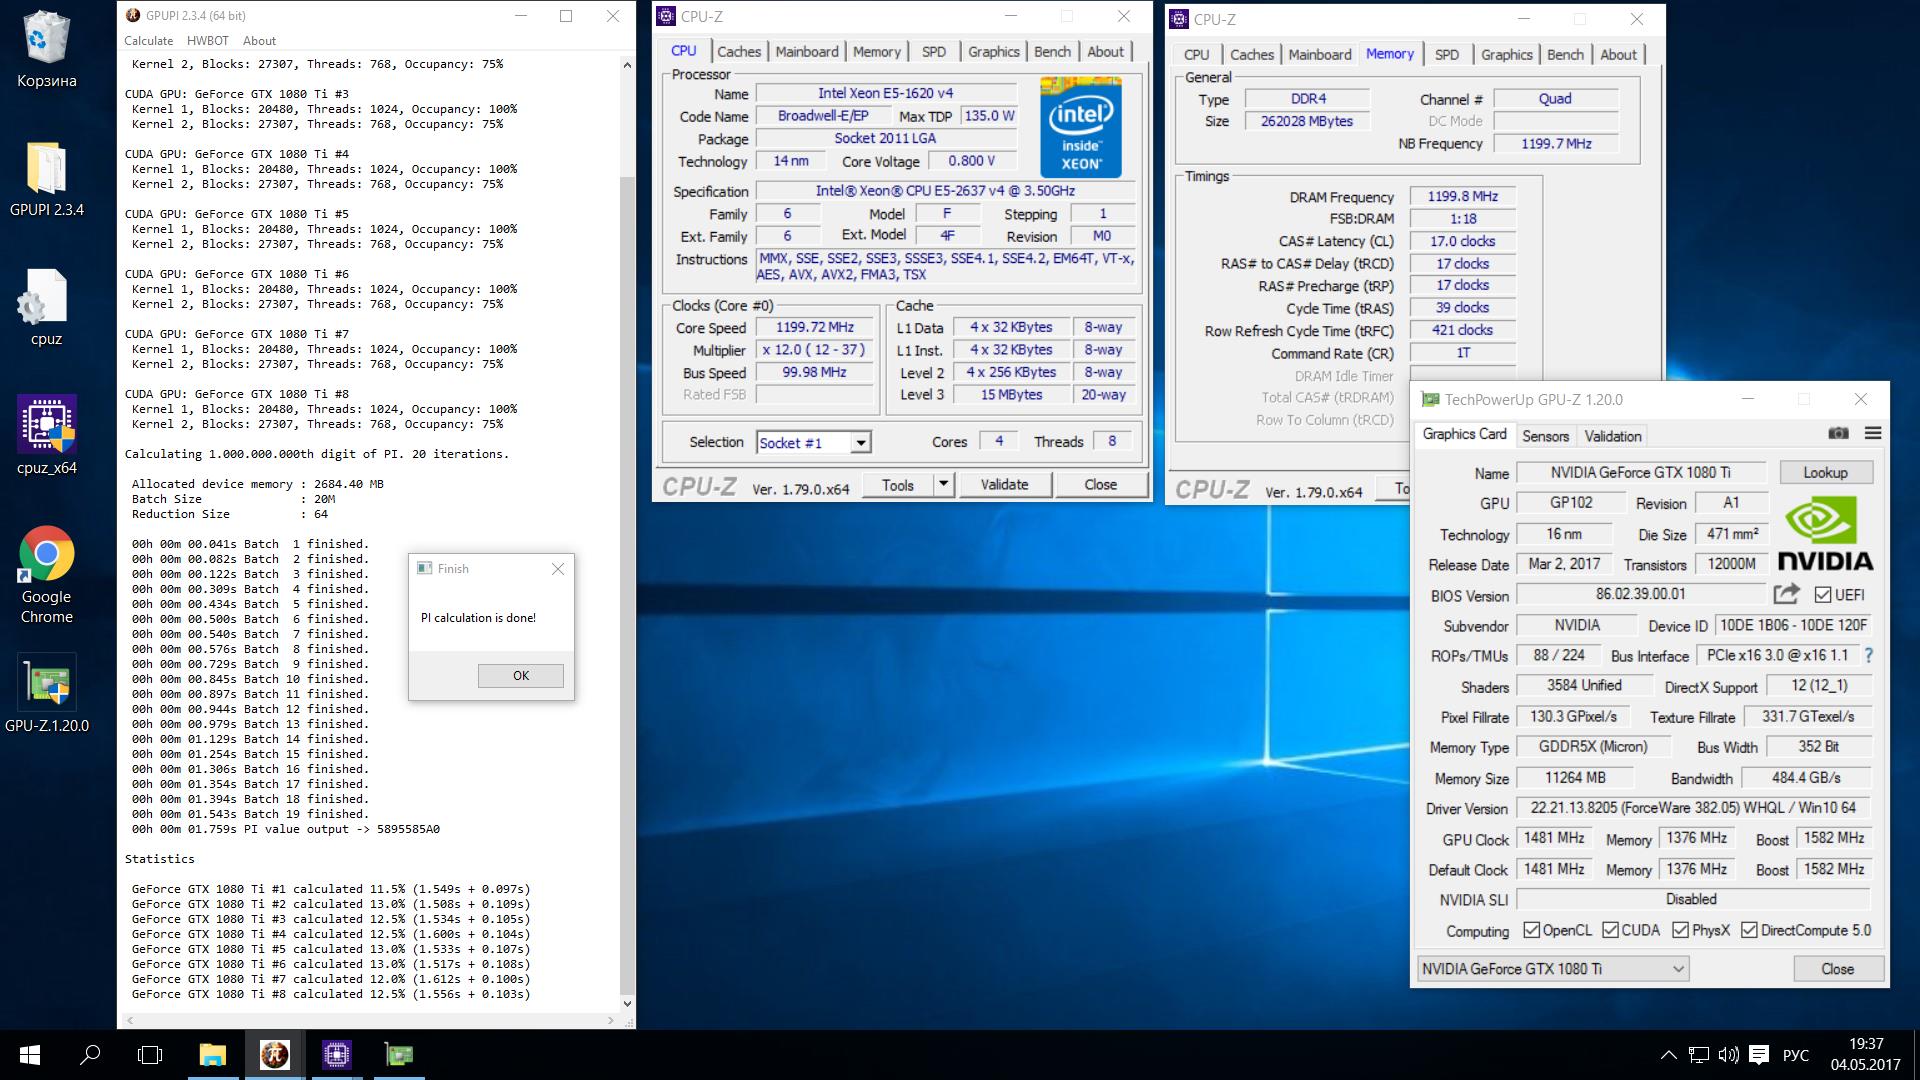Toggle the OpenCL checkbox
Screen dimensions: 1920x1080
tap(1531, 930)
